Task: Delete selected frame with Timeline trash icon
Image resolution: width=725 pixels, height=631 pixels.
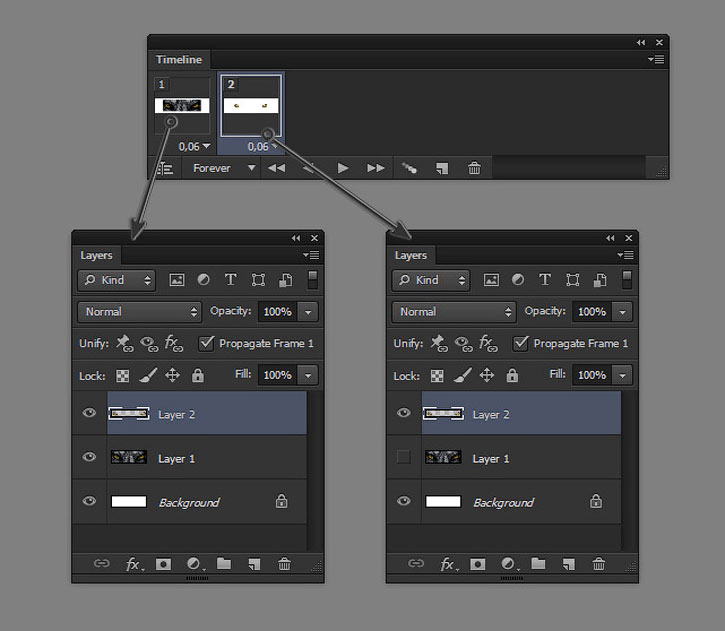Action: click(x=474, y=168)
